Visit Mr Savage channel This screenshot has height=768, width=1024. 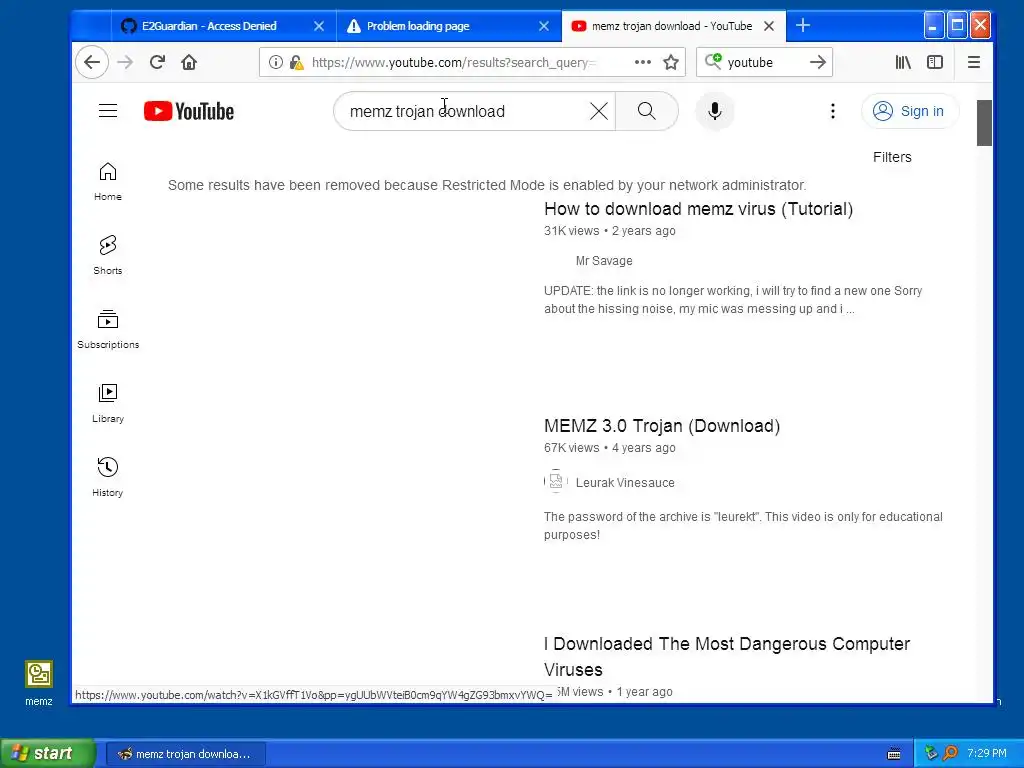pos(604,261)
